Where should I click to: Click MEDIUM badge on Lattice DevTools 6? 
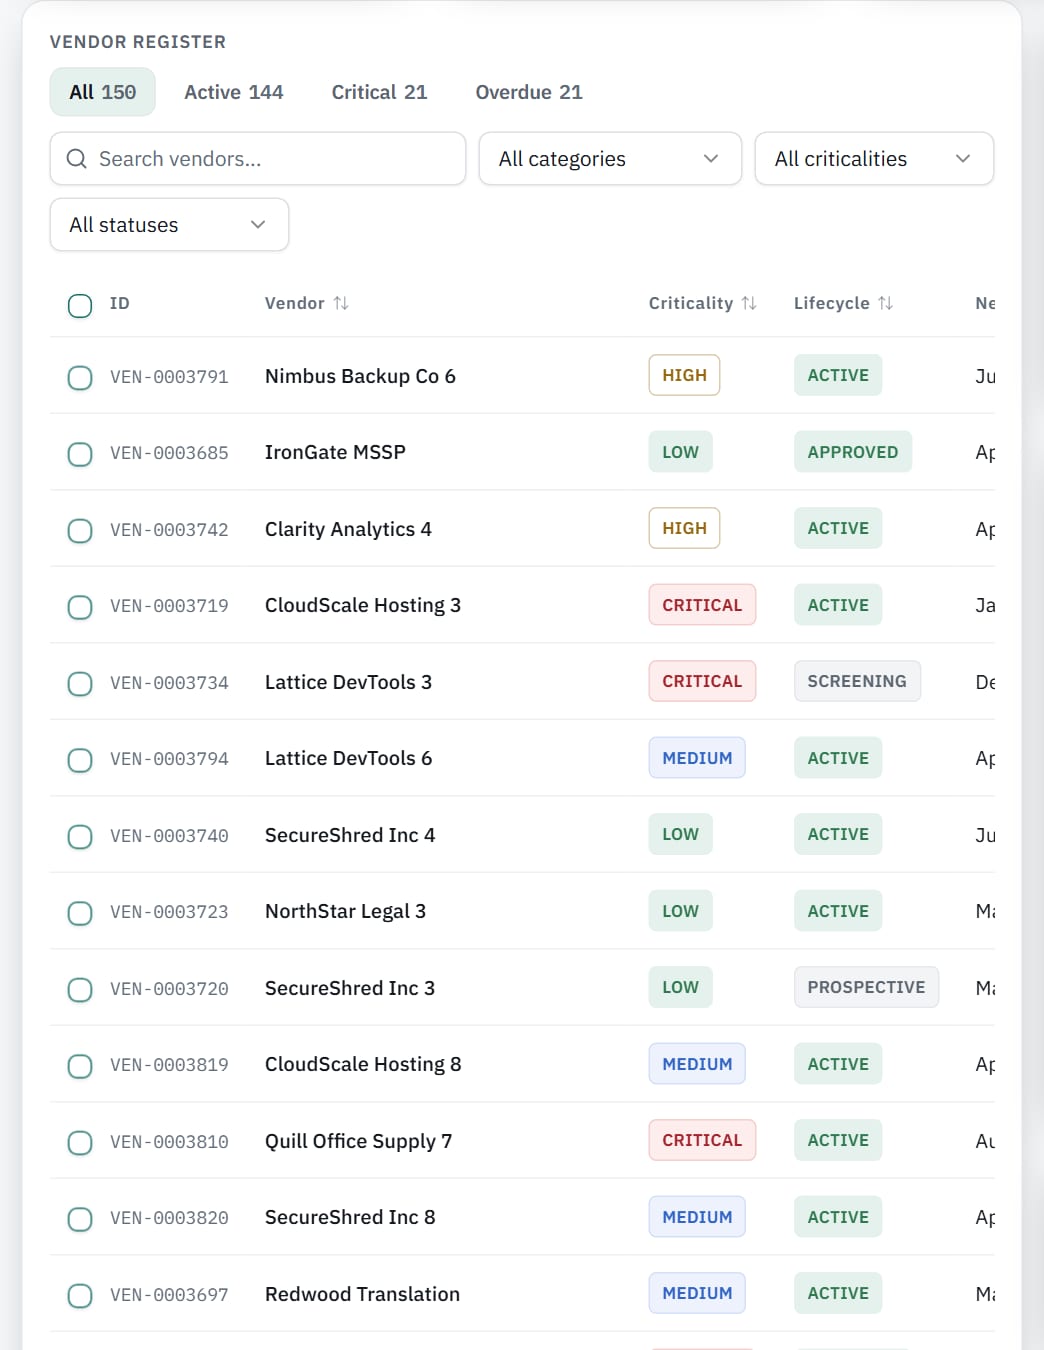point(697,758)
